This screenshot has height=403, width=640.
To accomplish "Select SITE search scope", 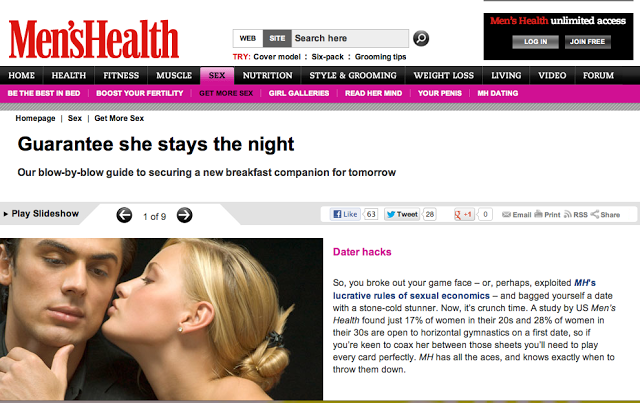I will coord(277,38).
